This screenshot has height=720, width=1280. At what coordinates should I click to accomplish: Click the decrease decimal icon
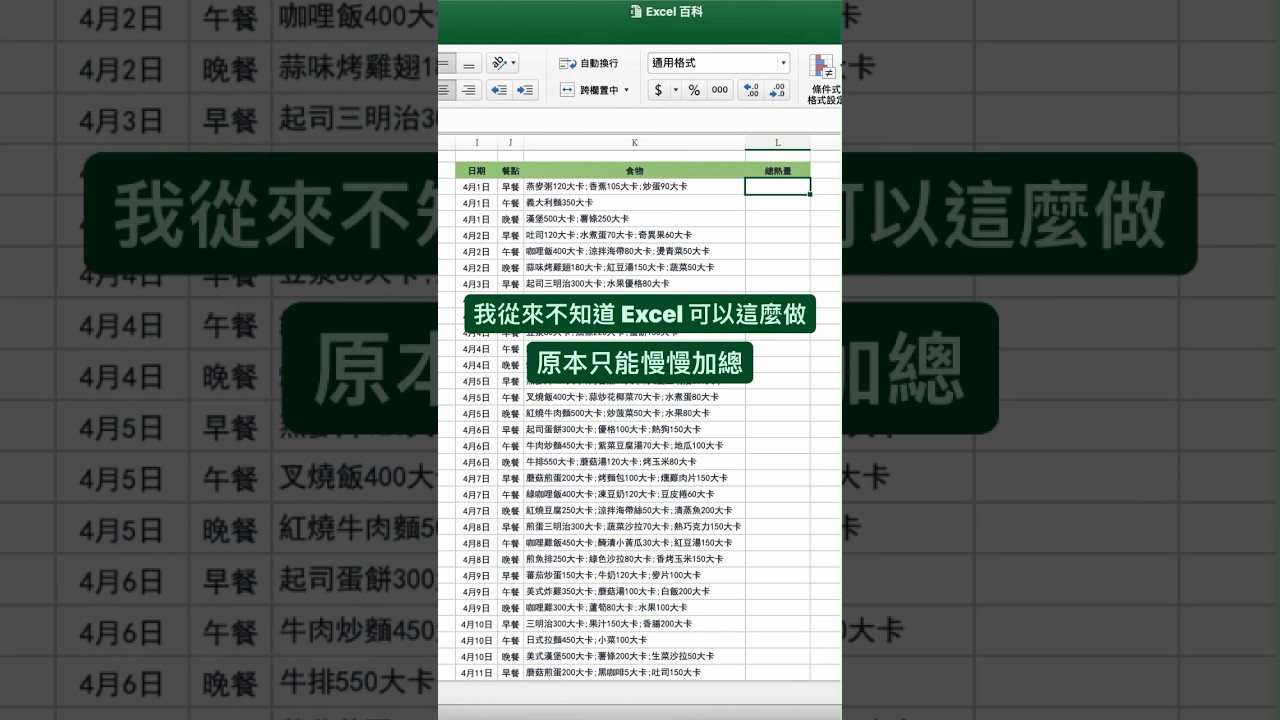pos(778,90)
